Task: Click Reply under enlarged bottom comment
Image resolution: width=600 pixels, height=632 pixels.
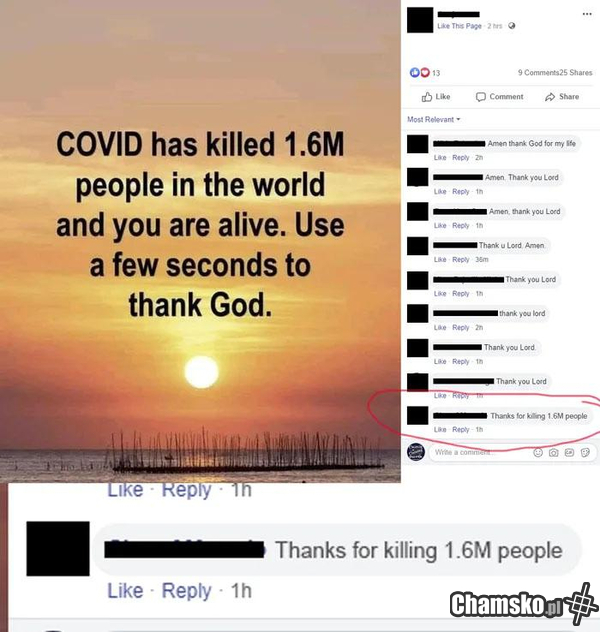Action: point(186,591)
